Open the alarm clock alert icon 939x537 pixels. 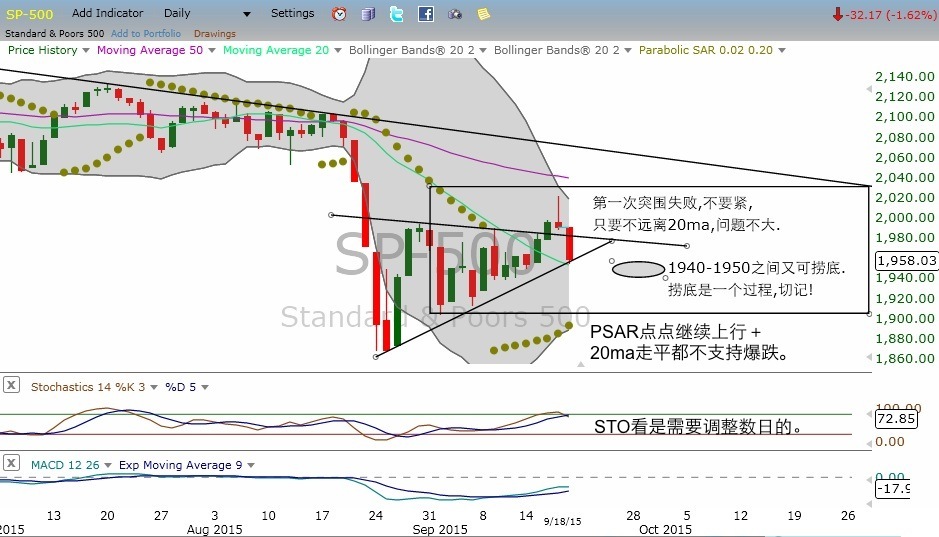339,14
